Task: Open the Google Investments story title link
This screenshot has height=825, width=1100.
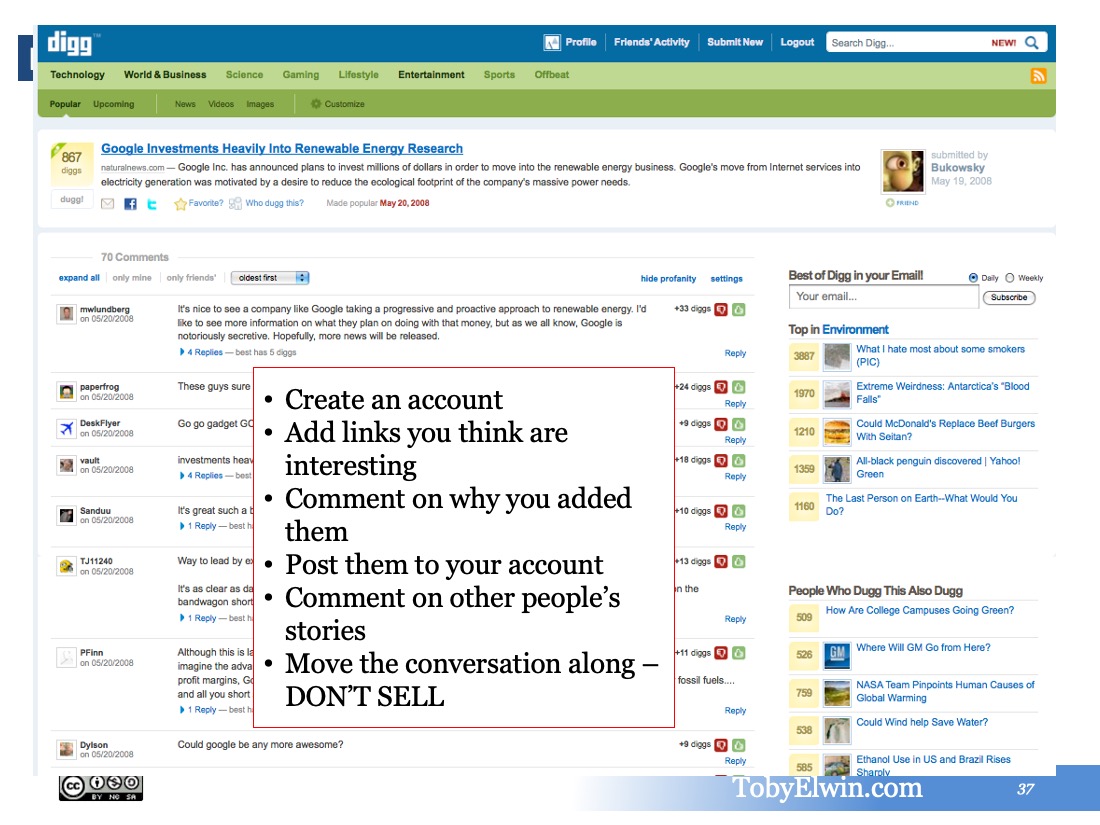Action: pos(282,149)
